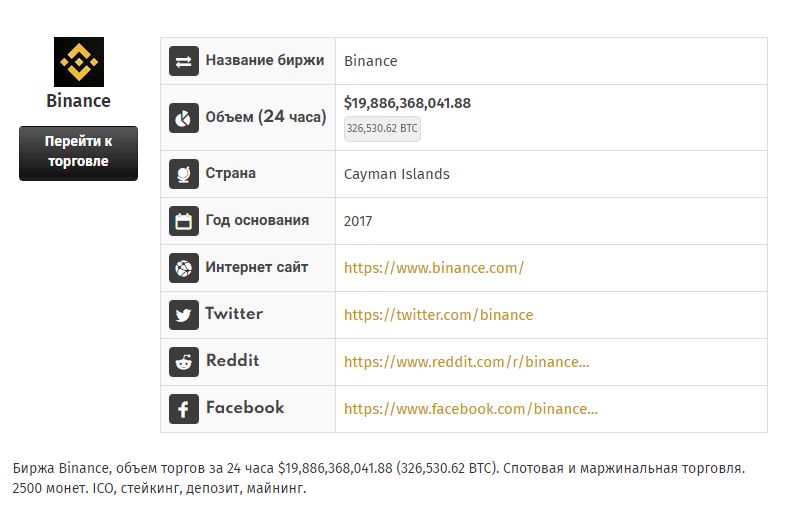Open the twitter.com/binance link
This screenshot has width=796, height=507.
coord(438,315)
